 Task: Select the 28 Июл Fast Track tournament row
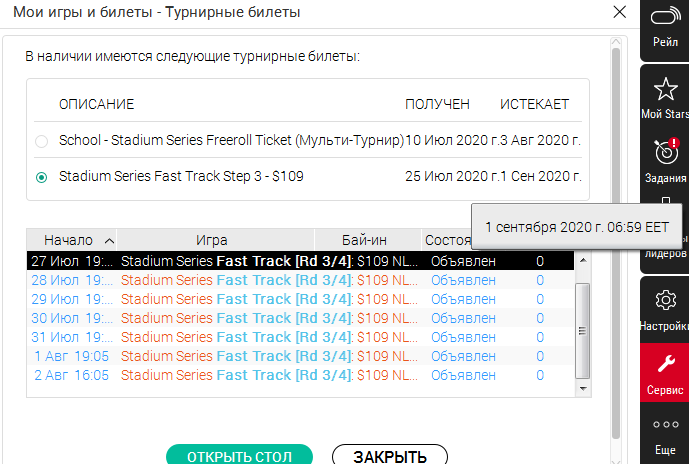tap(300, 280)
